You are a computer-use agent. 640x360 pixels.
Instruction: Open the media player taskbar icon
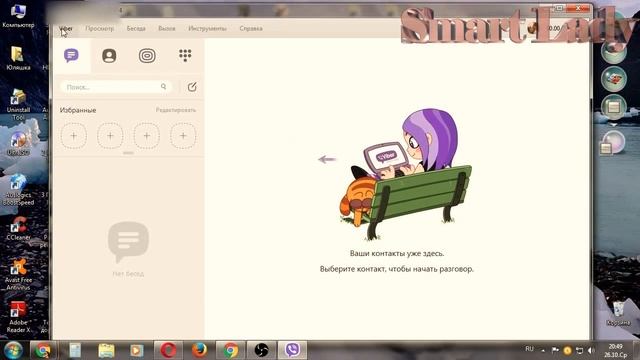137,350
